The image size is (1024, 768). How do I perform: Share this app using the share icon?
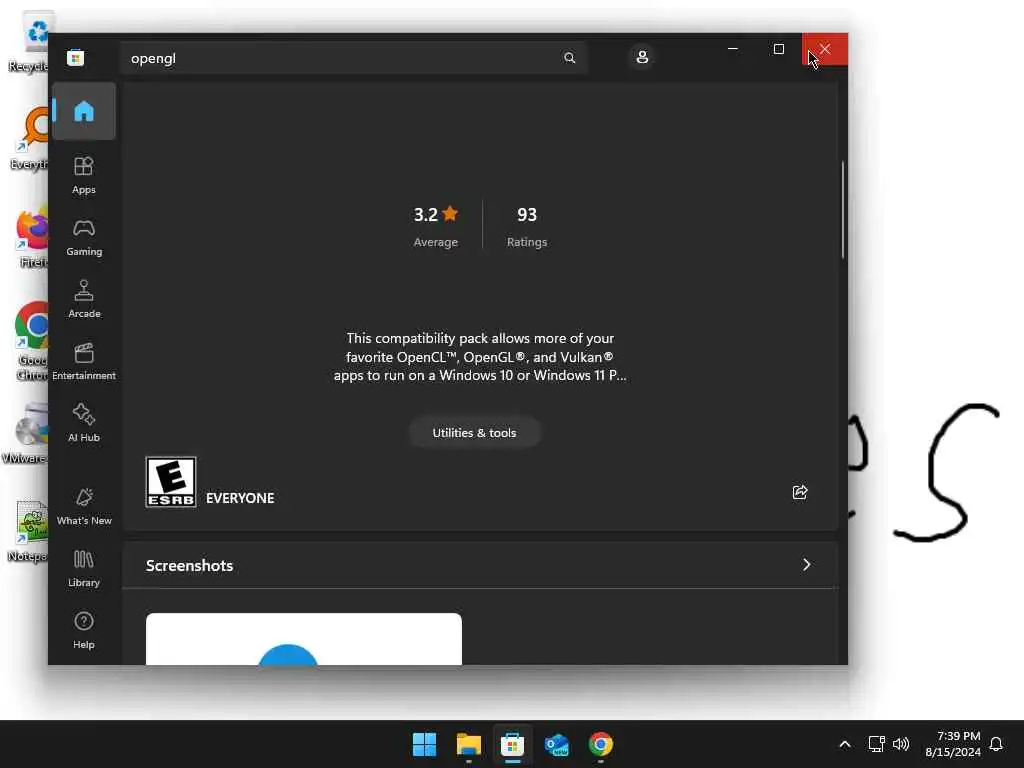tap(800, 492)
